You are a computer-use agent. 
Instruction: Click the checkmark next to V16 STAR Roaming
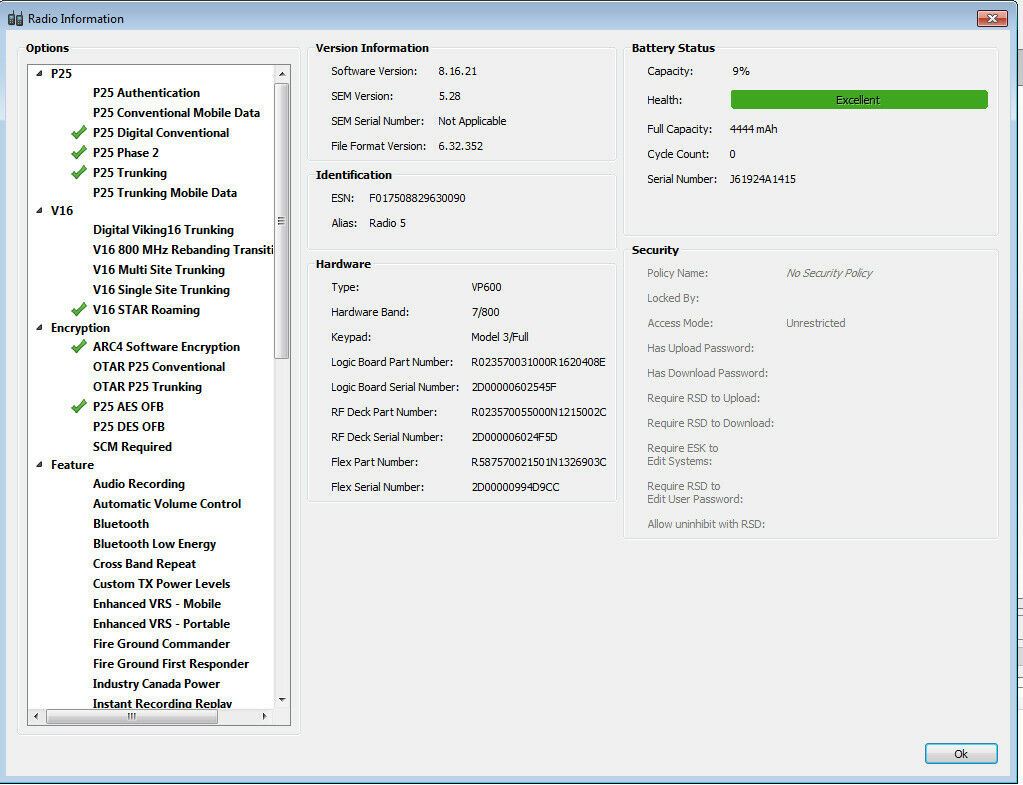pyautogui.click(x=79, y=310)
